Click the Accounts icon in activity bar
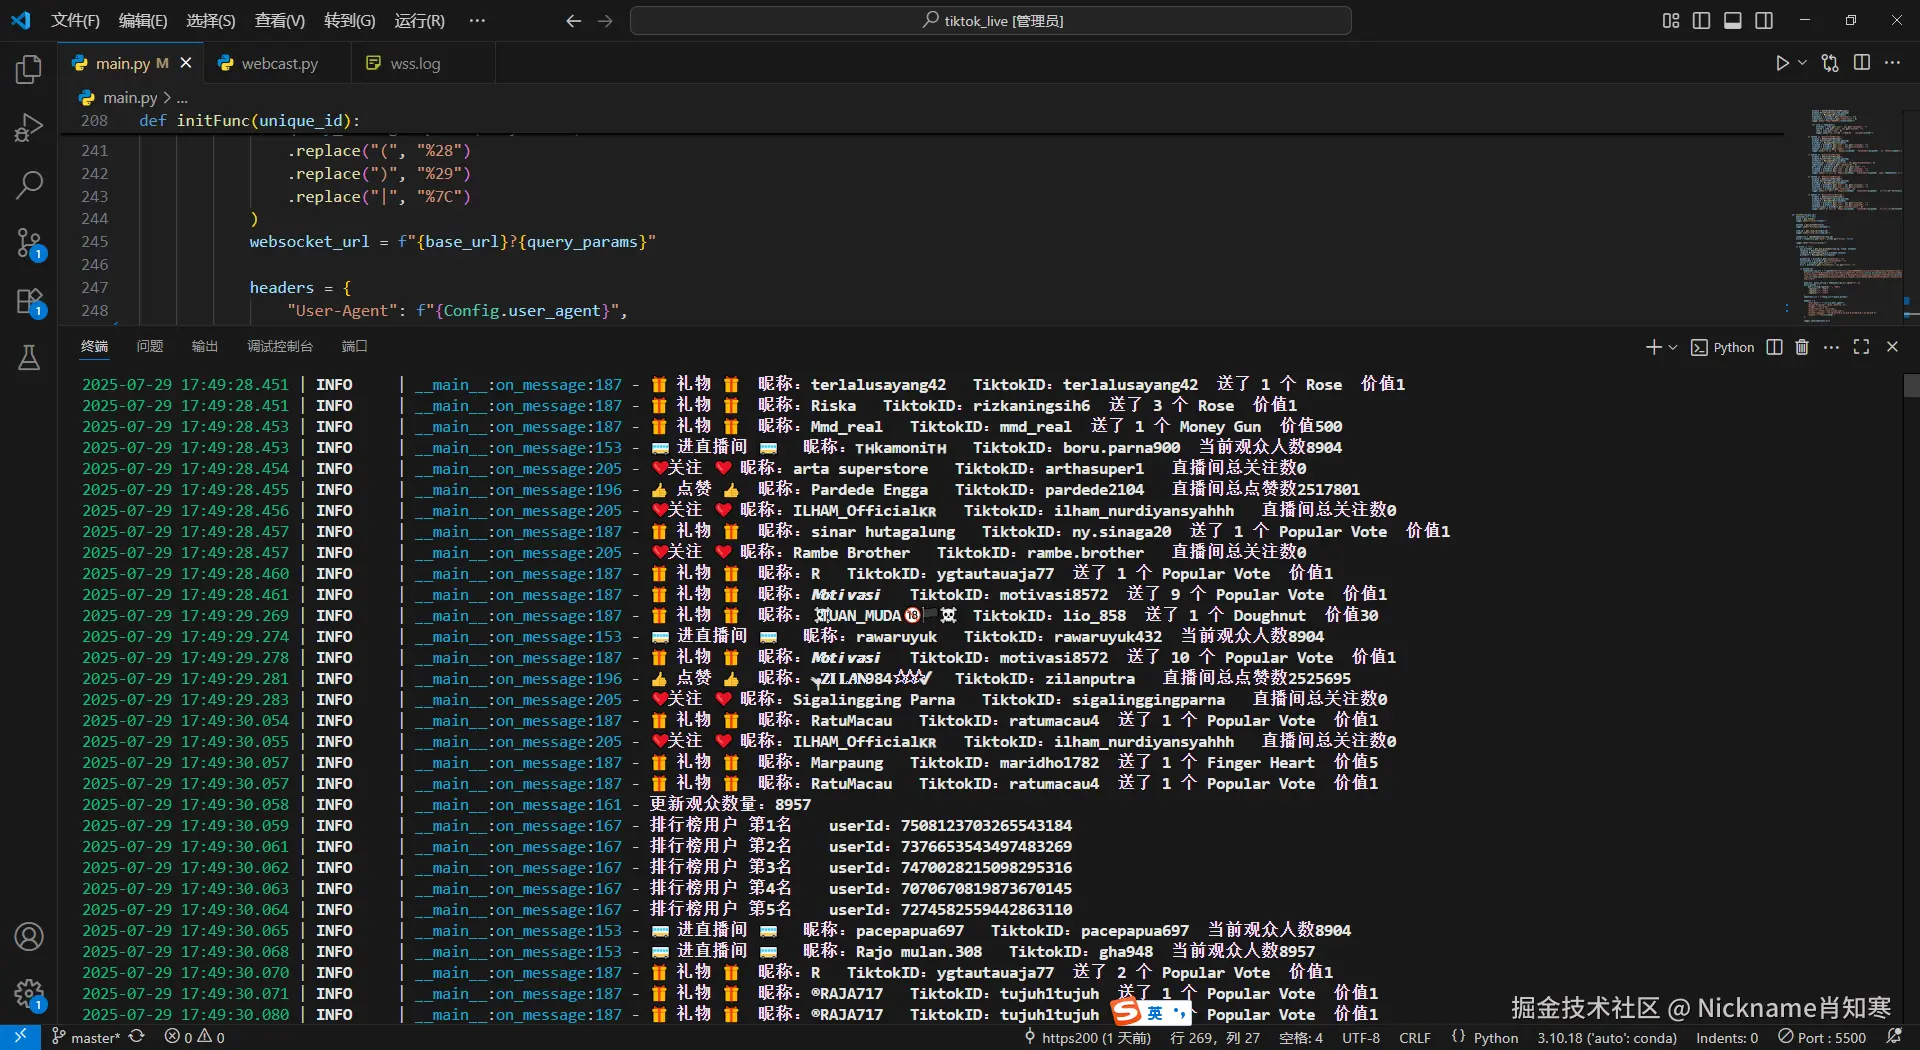This screenshot has width=1920, height=1050. [29, 936]
